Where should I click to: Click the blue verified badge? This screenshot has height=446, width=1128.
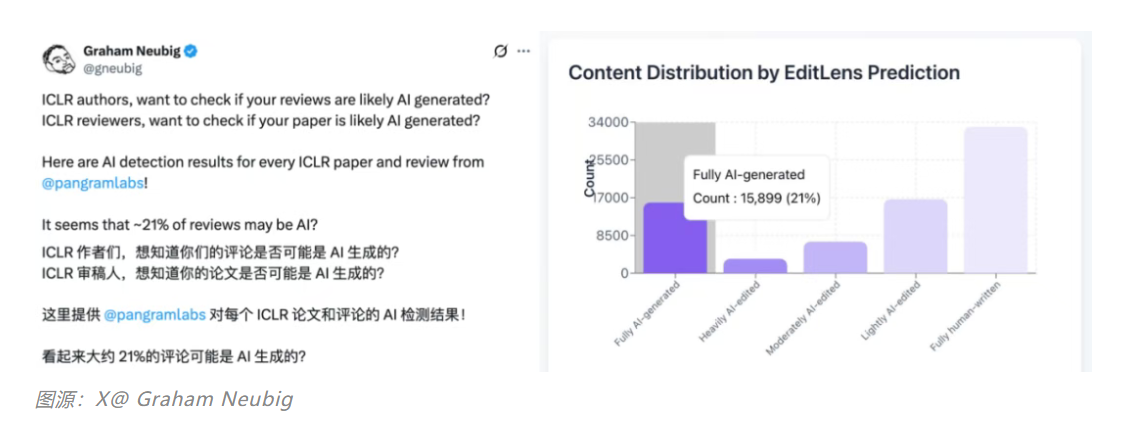(189, 50)
